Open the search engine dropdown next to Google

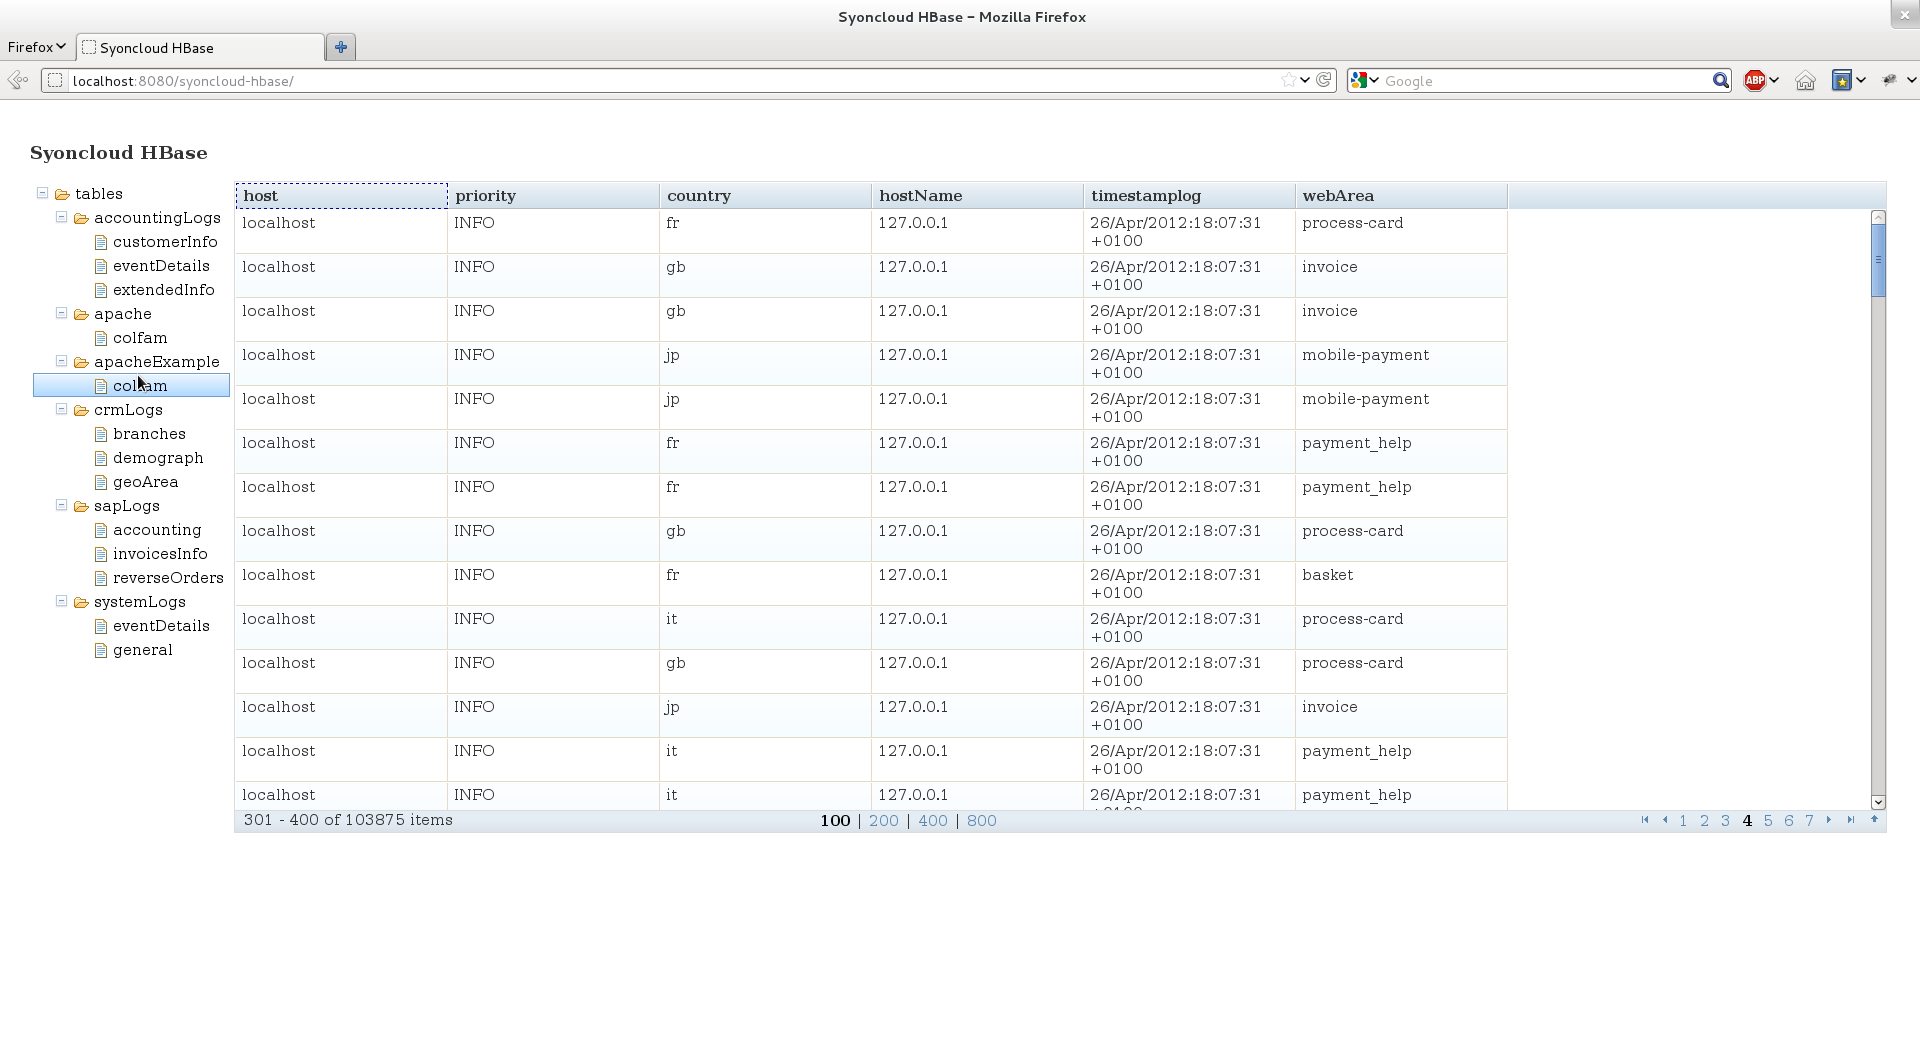1373,80
